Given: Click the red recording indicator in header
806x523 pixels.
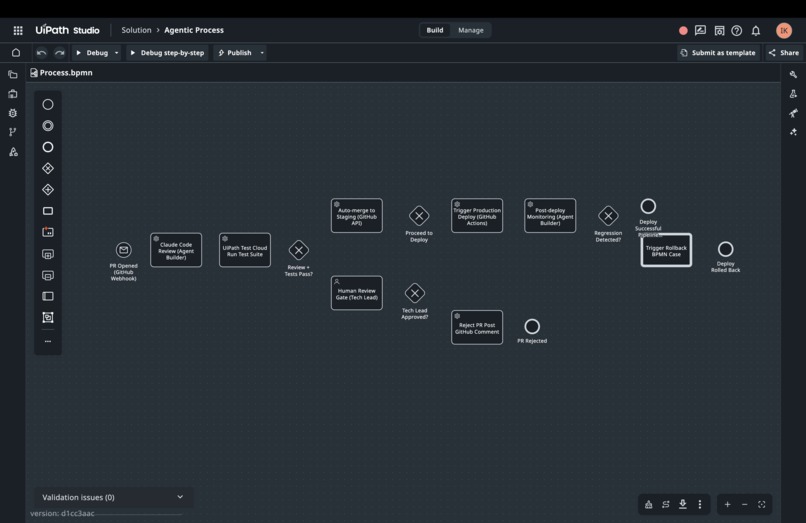Looking at the screenshot, I should pos(683,30).
